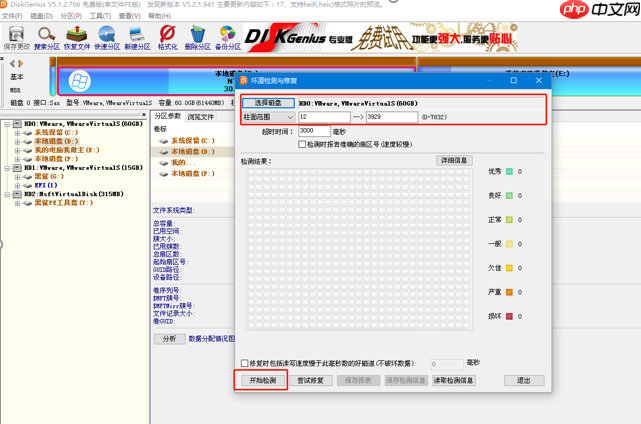Open the 分区(P) menu
Screen dimensions: 641x424
[x=71, y=16]
